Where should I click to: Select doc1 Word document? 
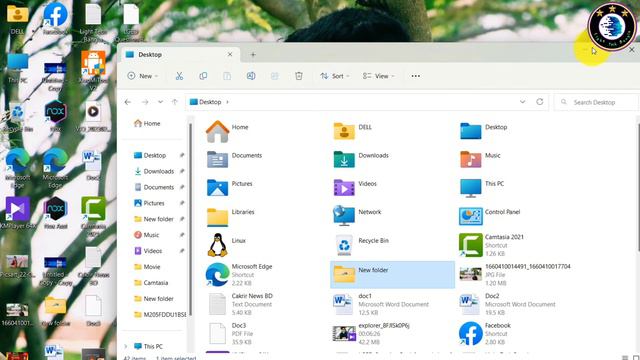pos(381,304)
